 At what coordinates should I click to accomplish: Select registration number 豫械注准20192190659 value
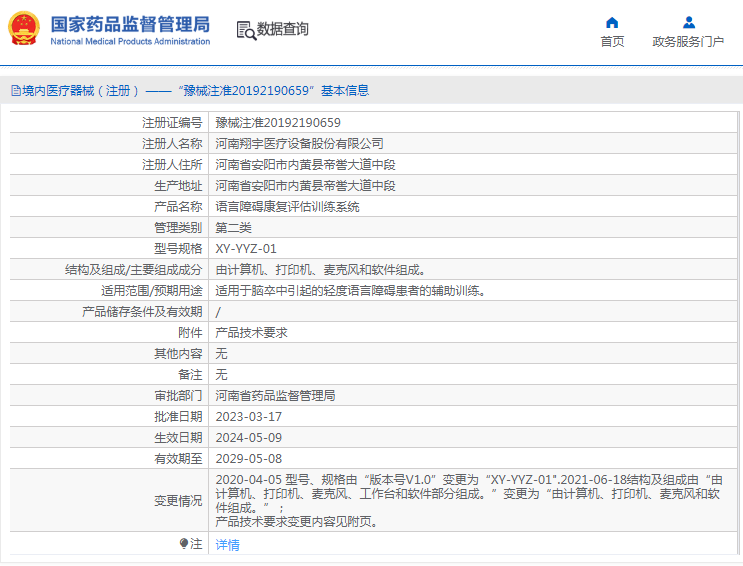pos(278,123)
